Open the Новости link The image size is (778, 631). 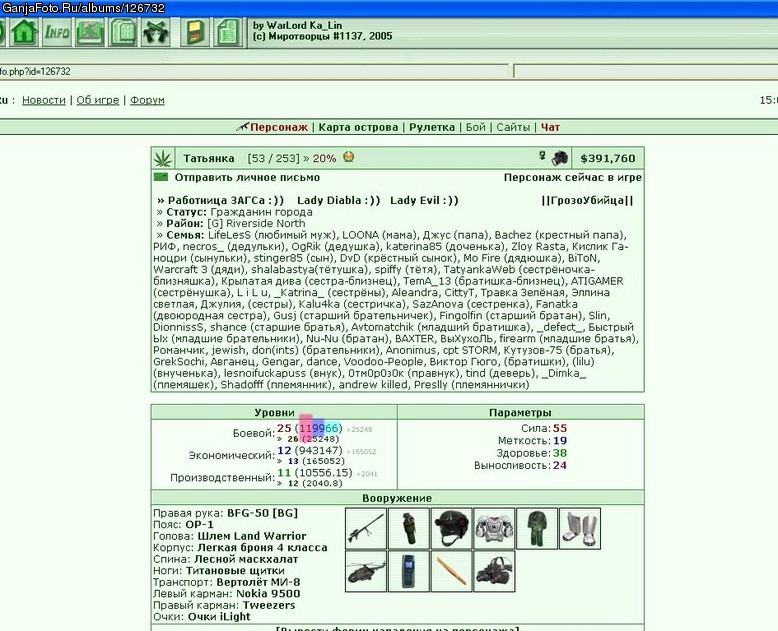(x=44, y=100)
